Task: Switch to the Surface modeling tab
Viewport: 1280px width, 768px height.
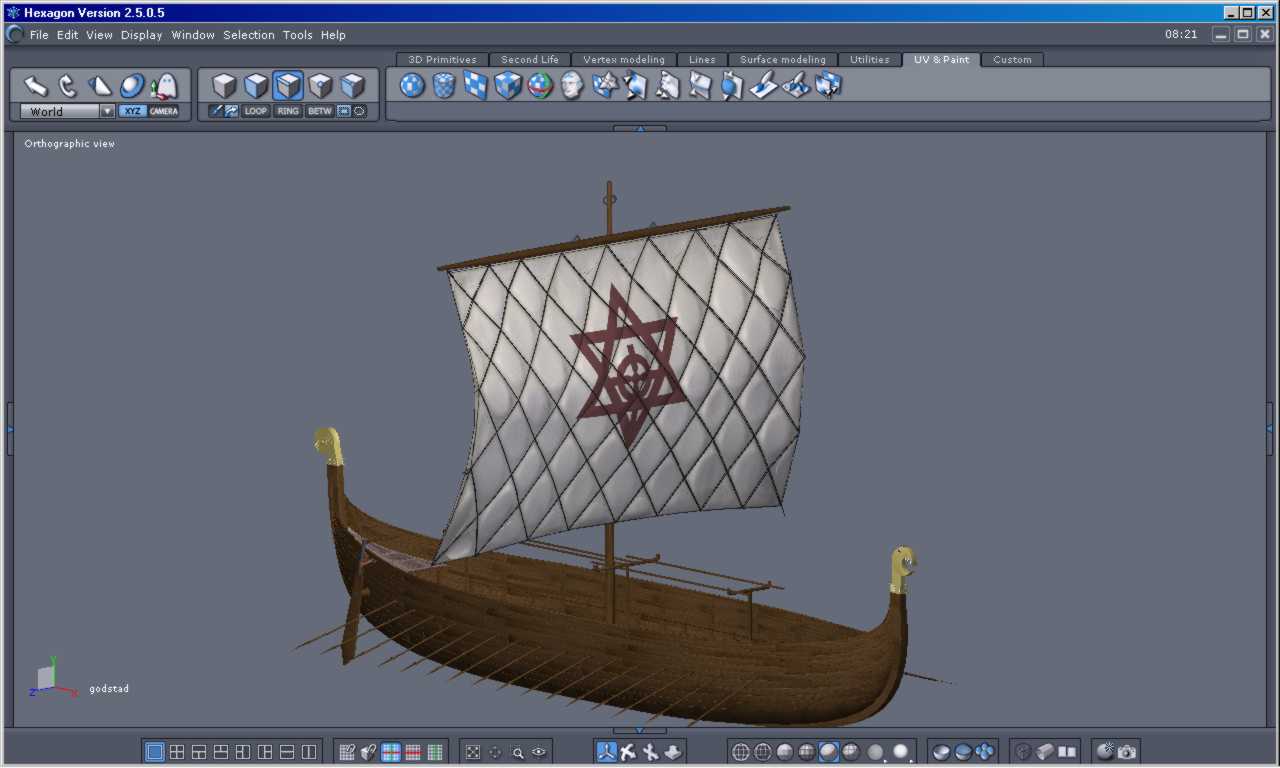Action: coord(783,60)
